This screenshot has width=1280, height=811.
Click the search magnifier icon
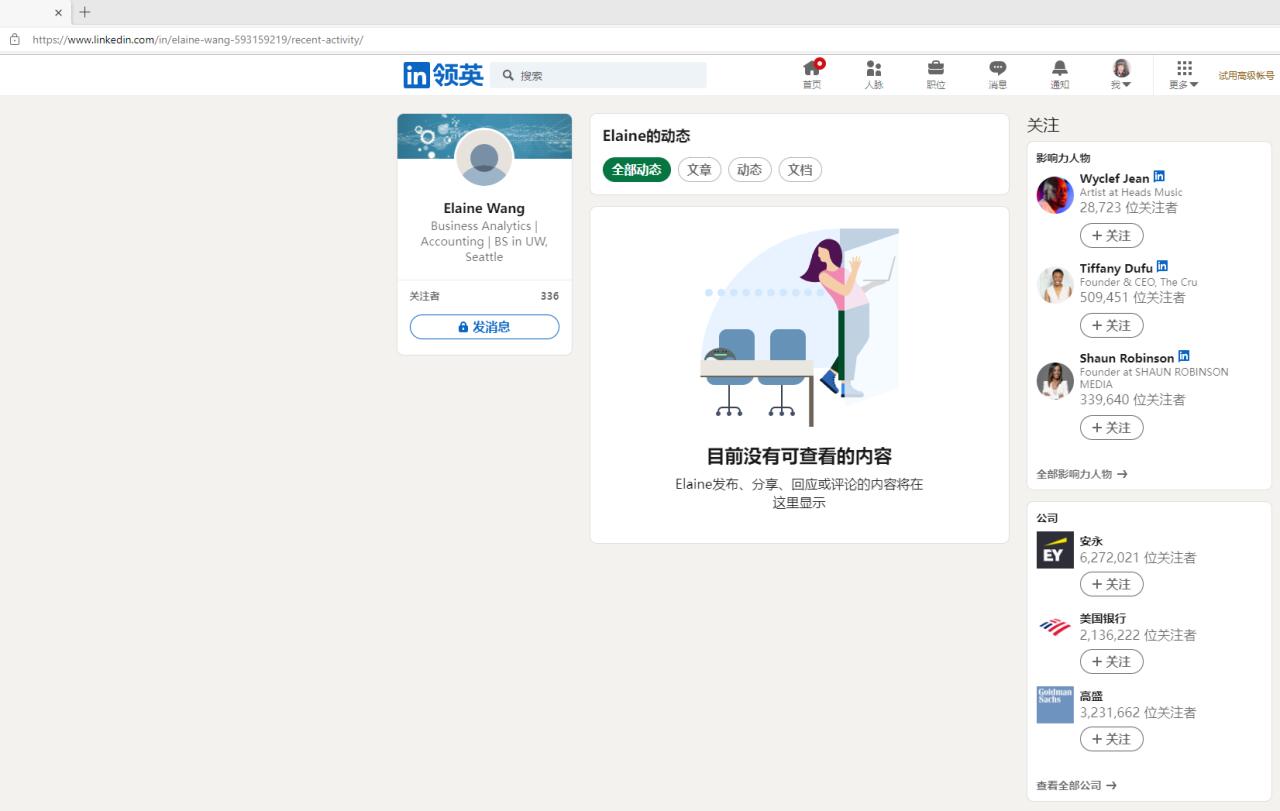click(x=508, y=75)
